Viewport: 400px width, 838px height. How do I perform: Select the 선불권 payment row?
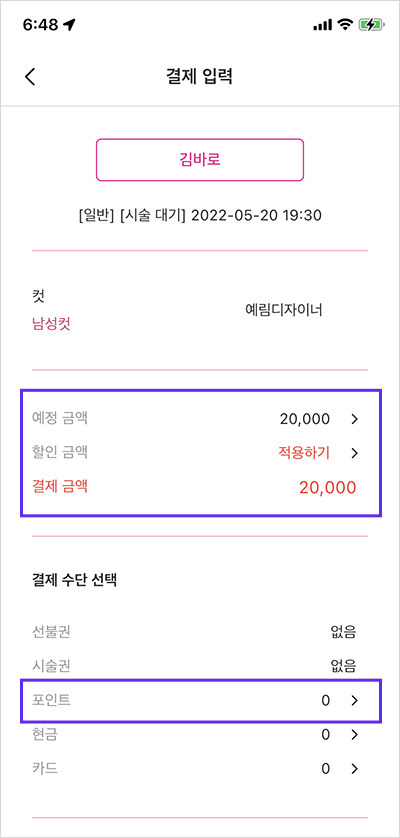[x=194, y=633]
